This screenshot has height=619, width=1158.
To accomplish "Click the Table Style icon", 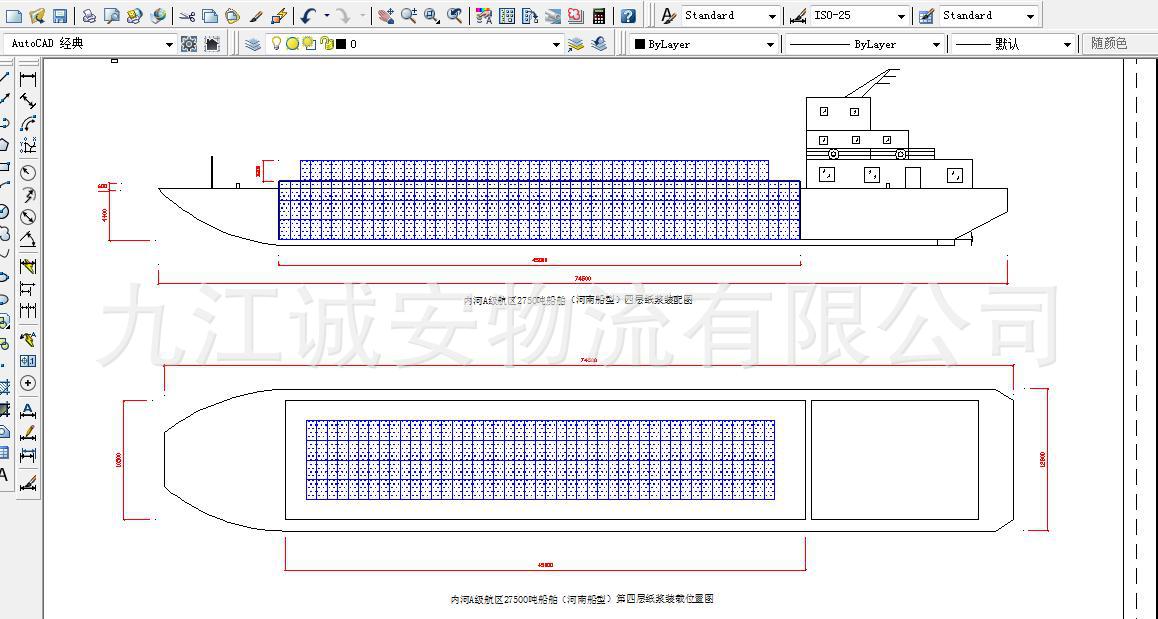I will tap(926, 16).
